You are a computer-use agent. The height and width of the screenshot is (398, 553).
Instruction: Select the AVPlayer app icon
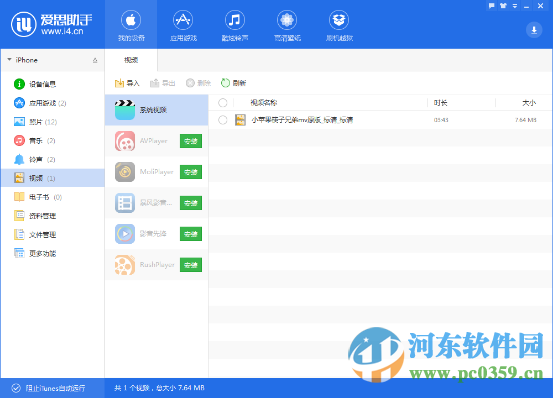point(125,141)
